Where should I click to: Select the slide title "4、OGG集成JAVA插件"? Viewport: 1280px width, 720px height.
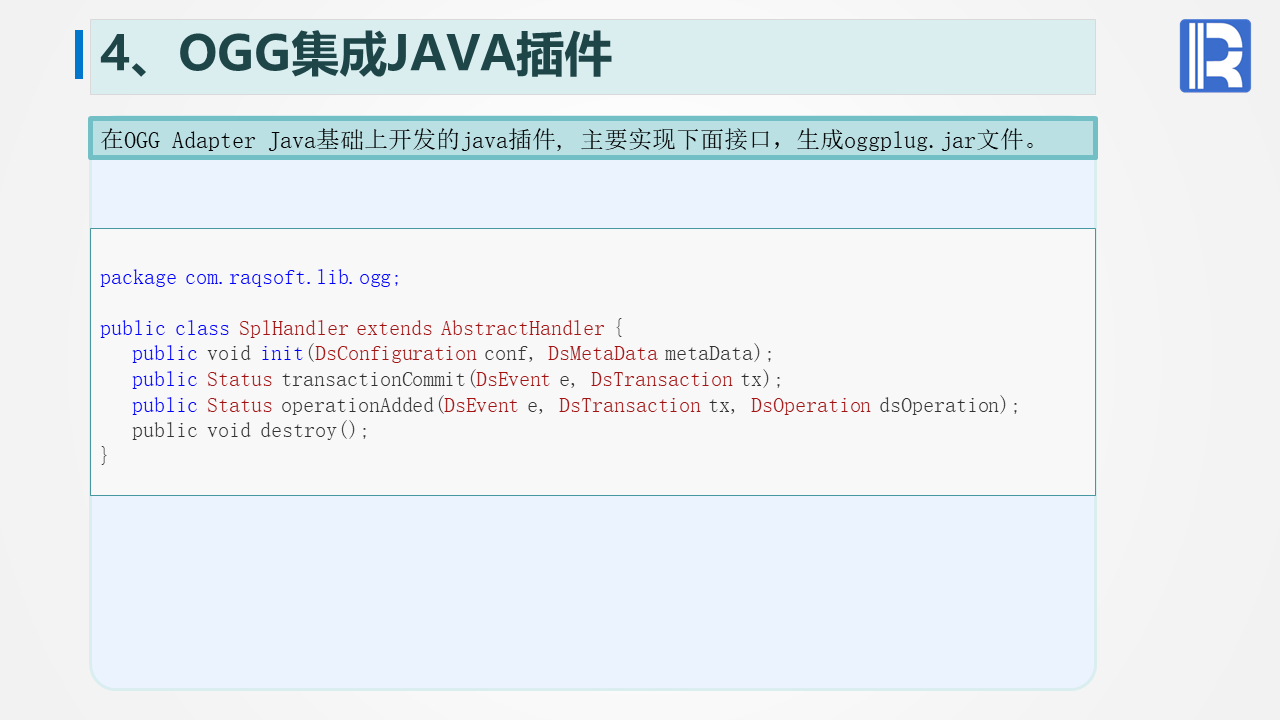point(356,54)
